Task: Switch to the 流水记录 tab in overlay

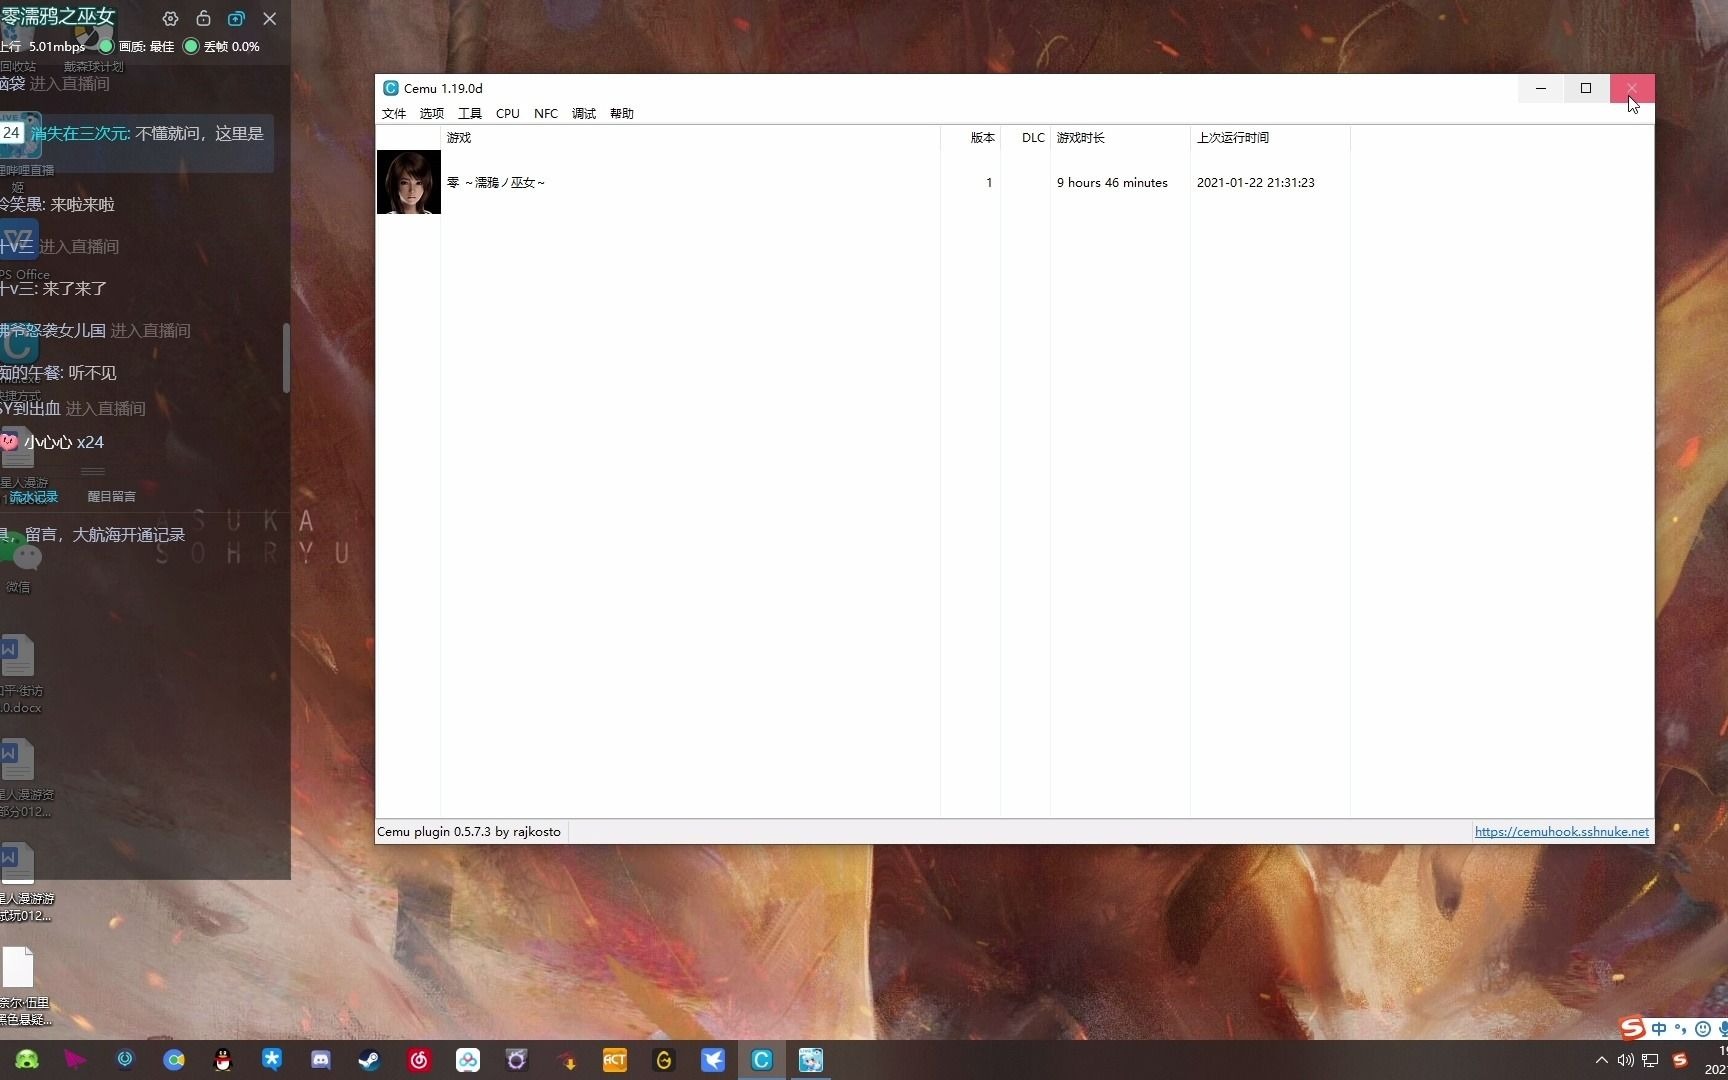Action: (33, 497)
